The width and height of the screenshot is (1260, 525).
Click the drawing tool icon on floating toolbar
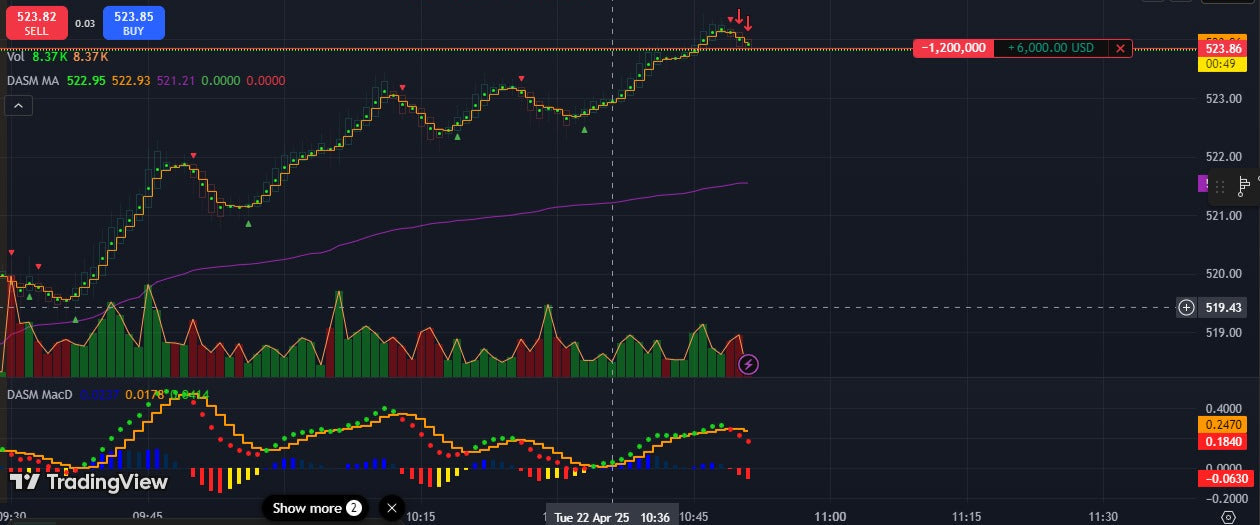click(x=1244, y=186)
